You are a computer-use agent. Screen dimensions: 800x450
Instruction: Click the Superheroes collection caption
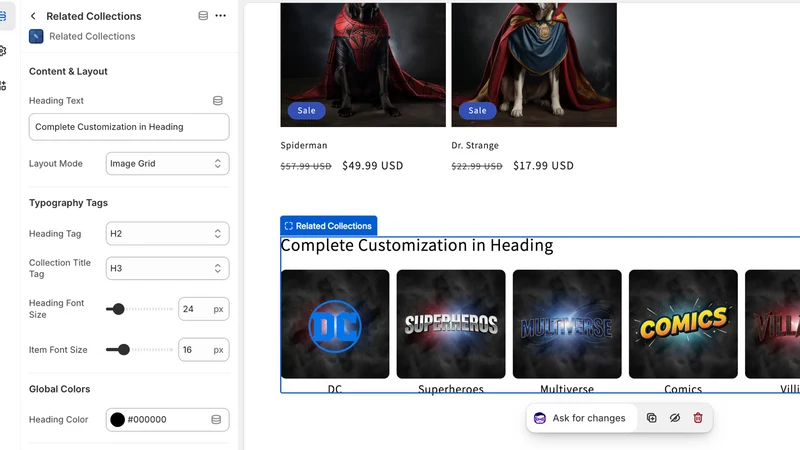tap(451, 389)
